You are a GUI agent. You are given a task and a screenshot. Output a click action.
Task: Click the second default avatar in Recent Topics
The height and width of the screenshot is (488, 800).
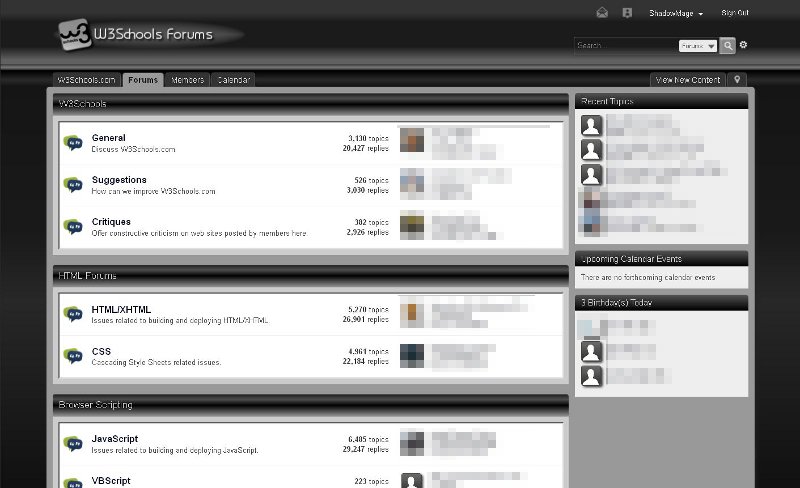pos(591,150)
